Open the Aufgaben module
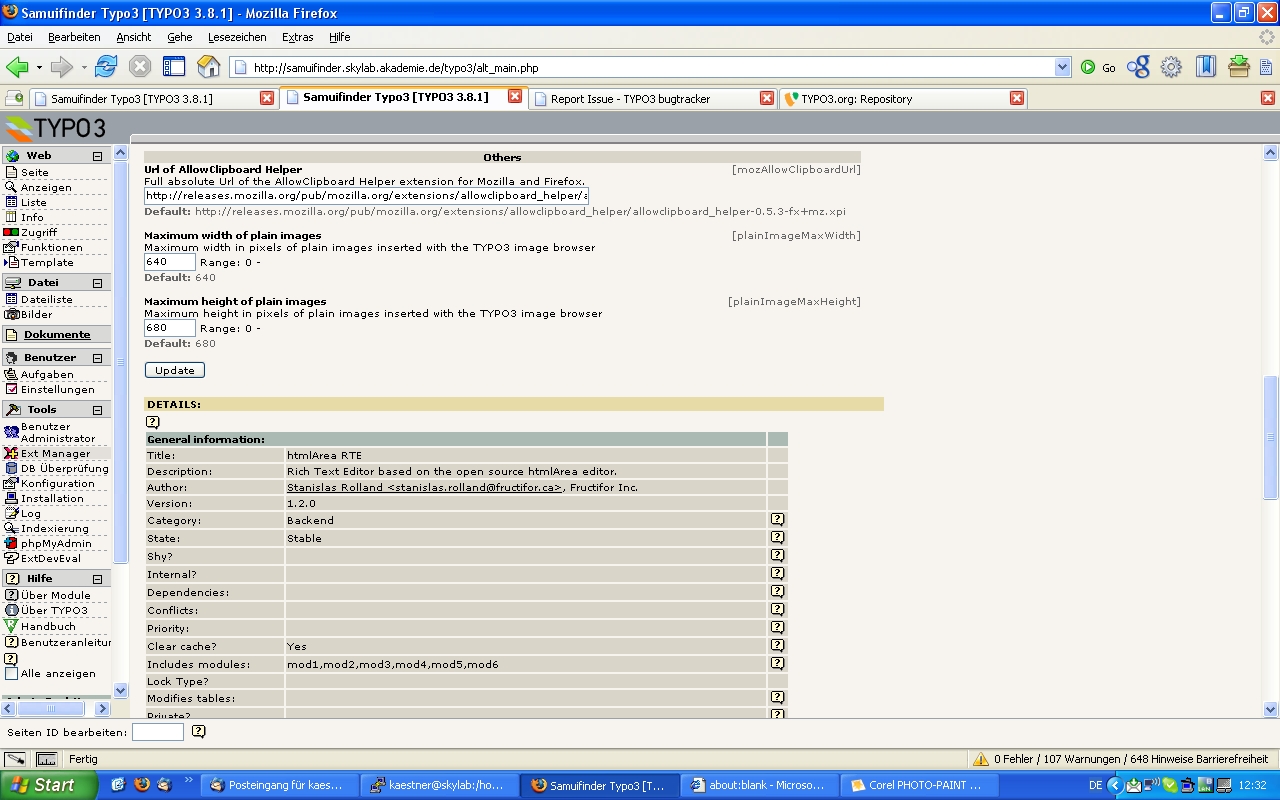 point(47,374)
